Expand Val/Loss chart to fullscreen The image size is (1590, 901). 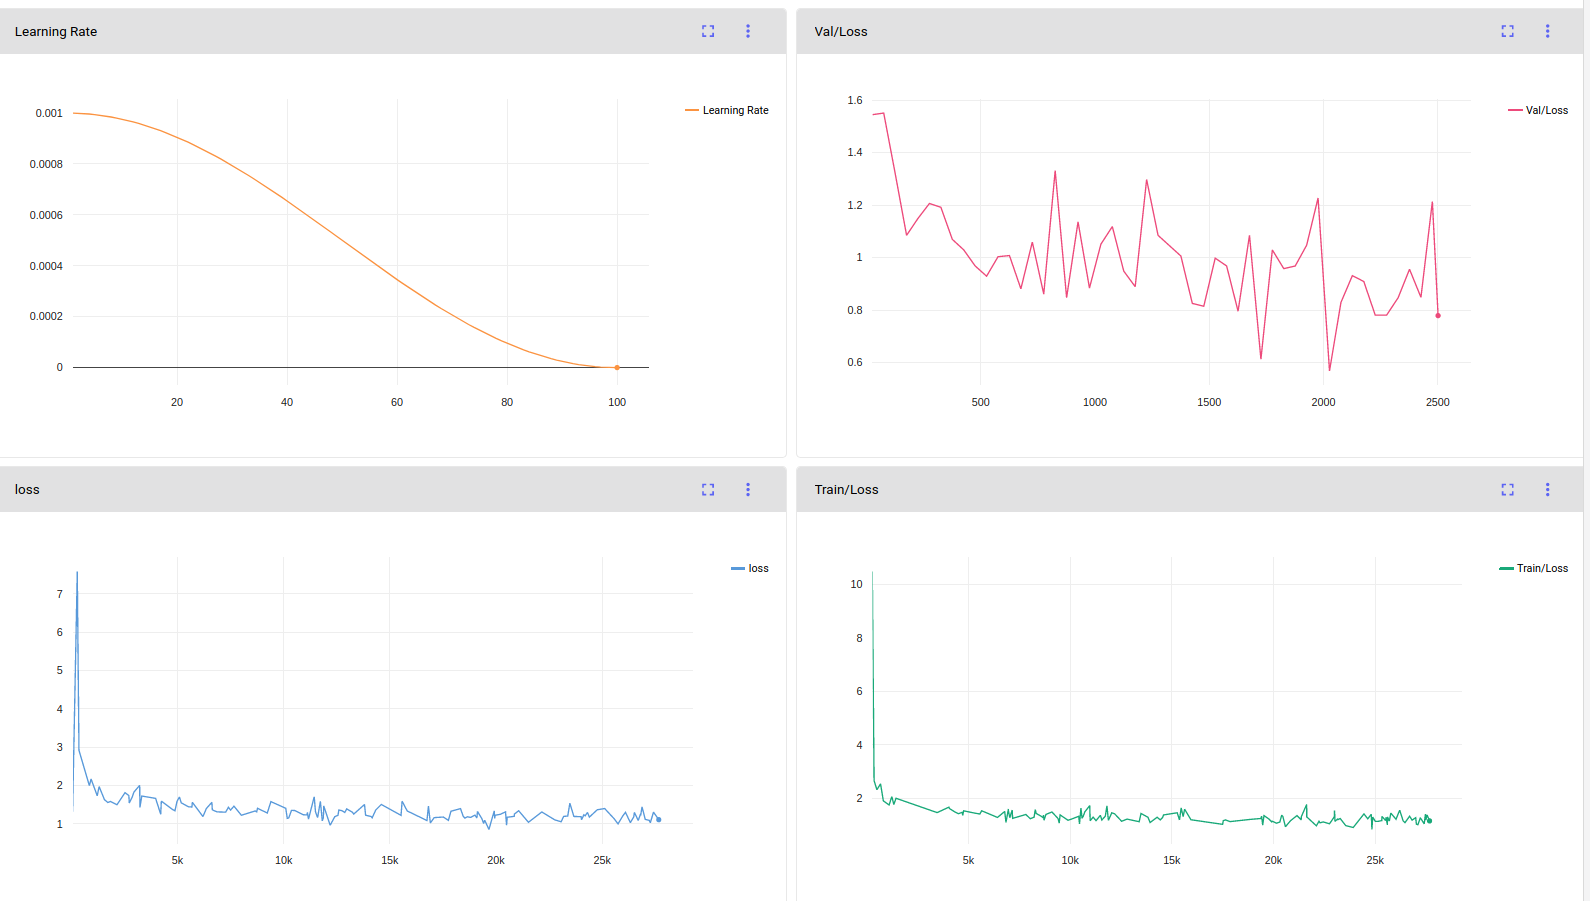1507,31
